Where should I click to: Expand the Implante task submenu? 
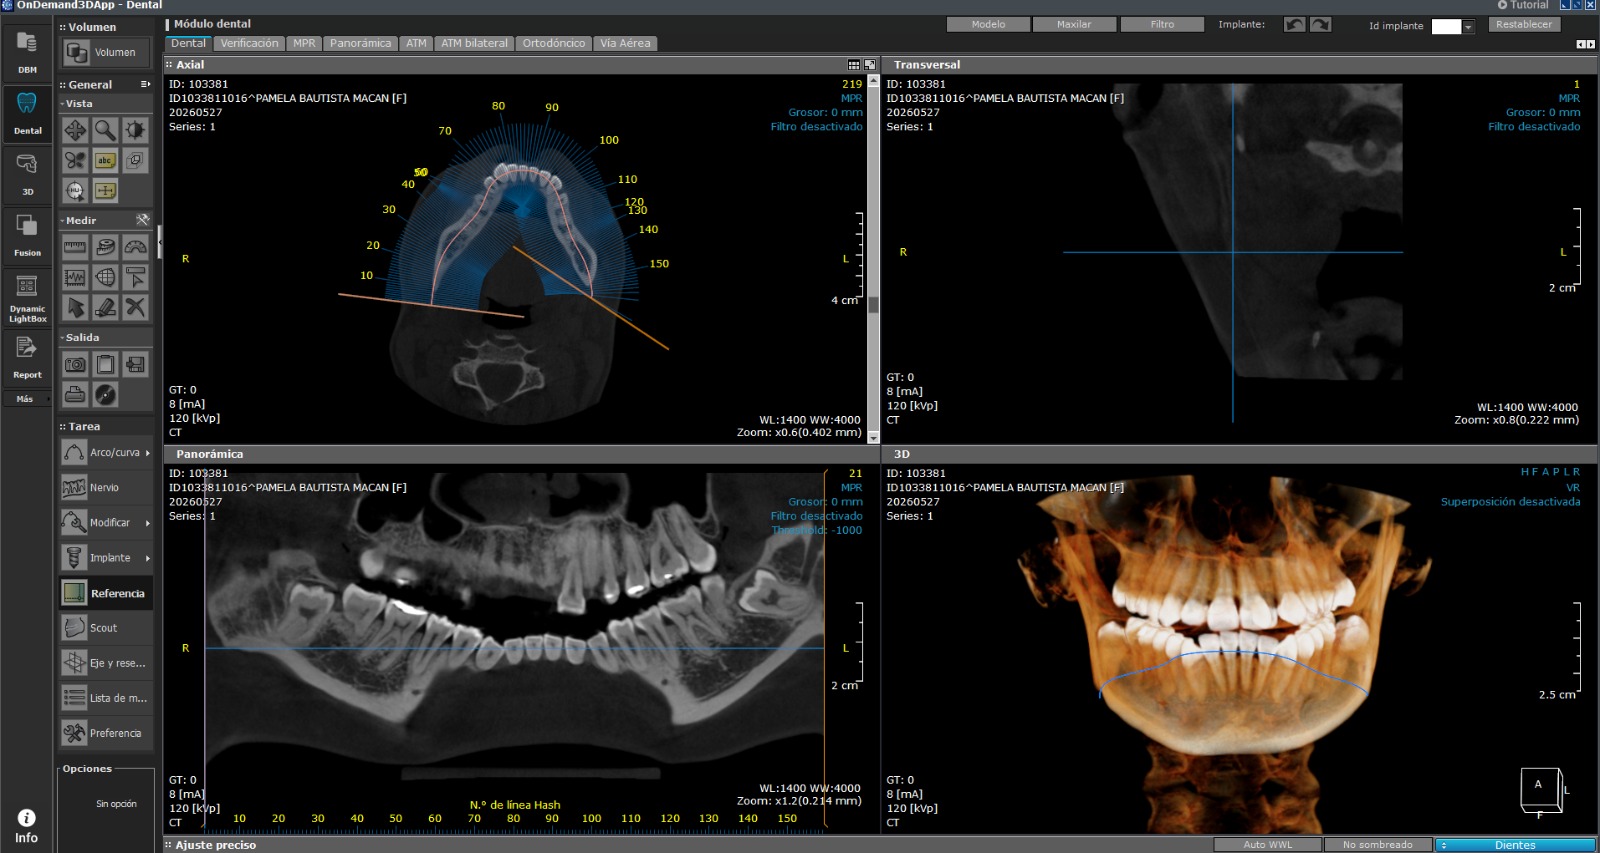coord(148,558)
